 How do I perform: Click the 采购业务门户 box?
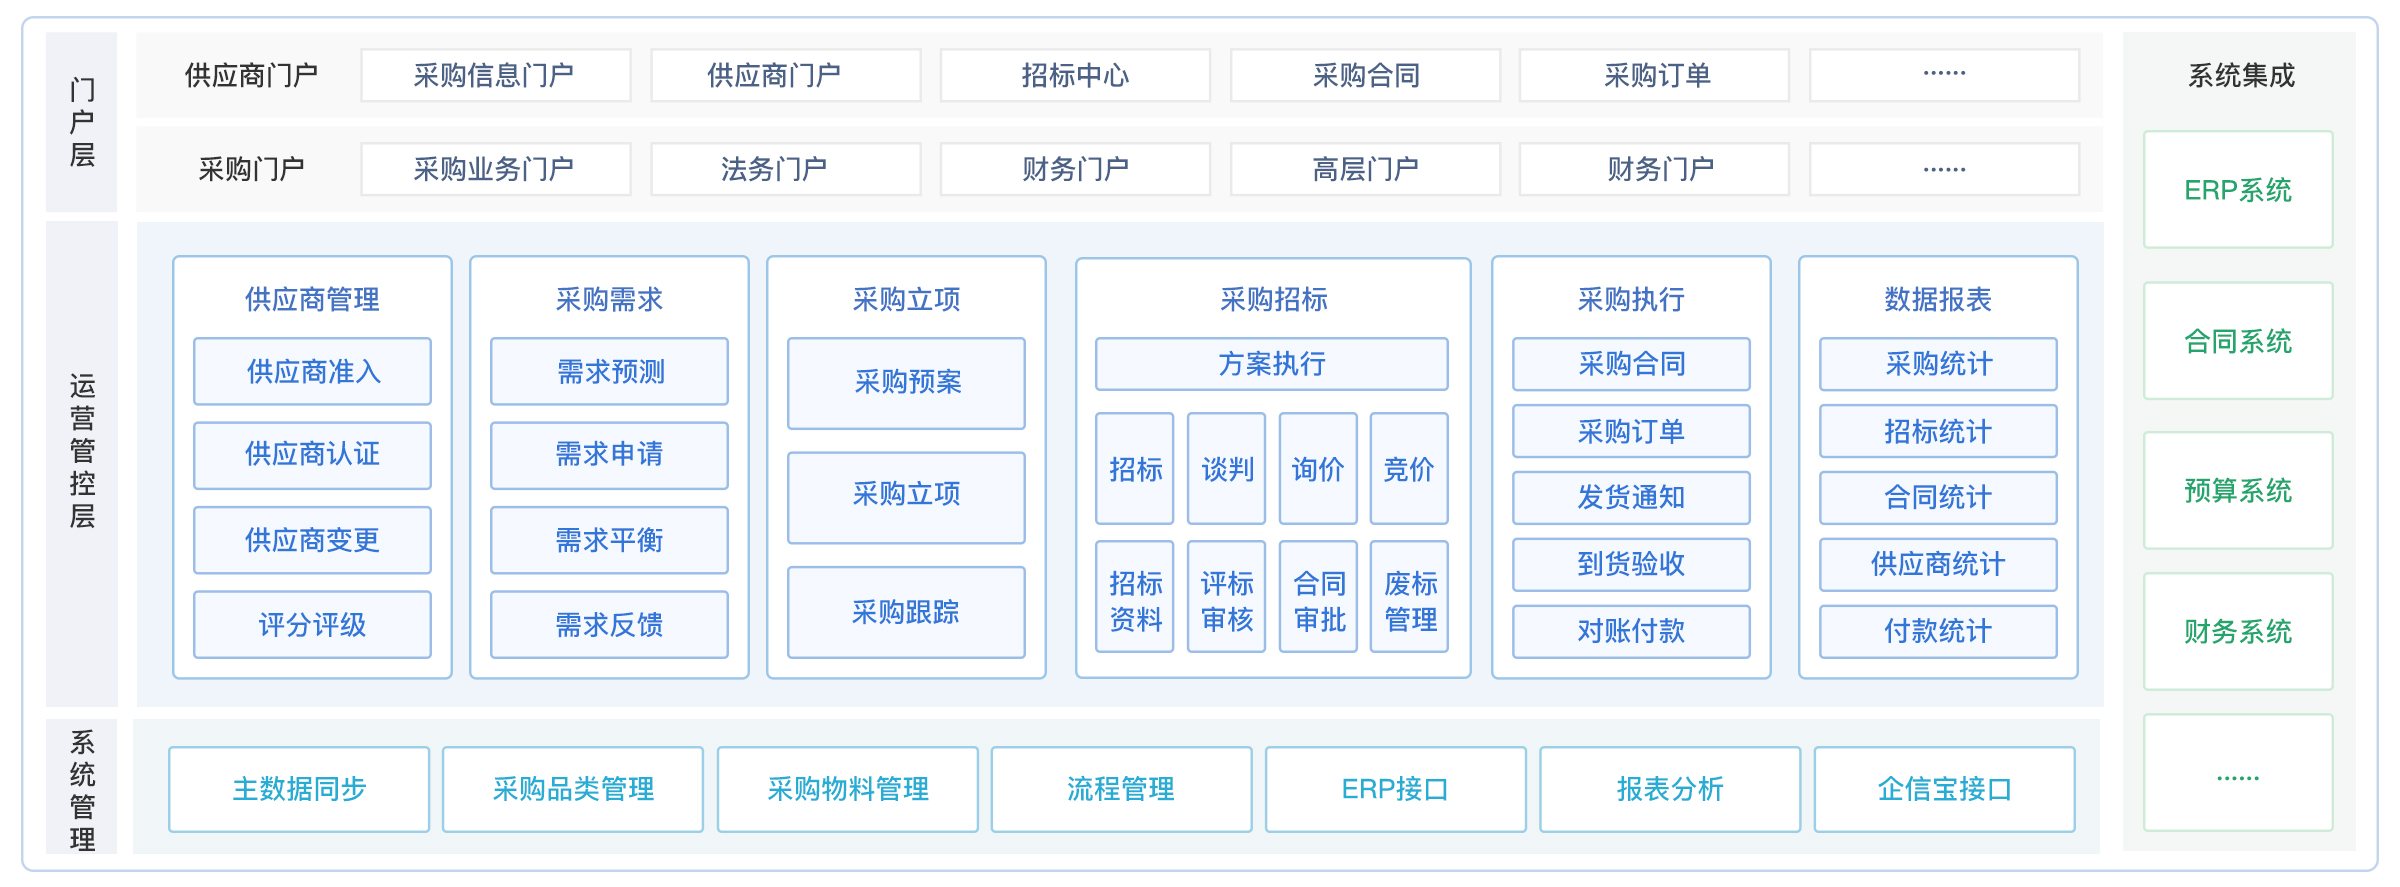(495, 169)
